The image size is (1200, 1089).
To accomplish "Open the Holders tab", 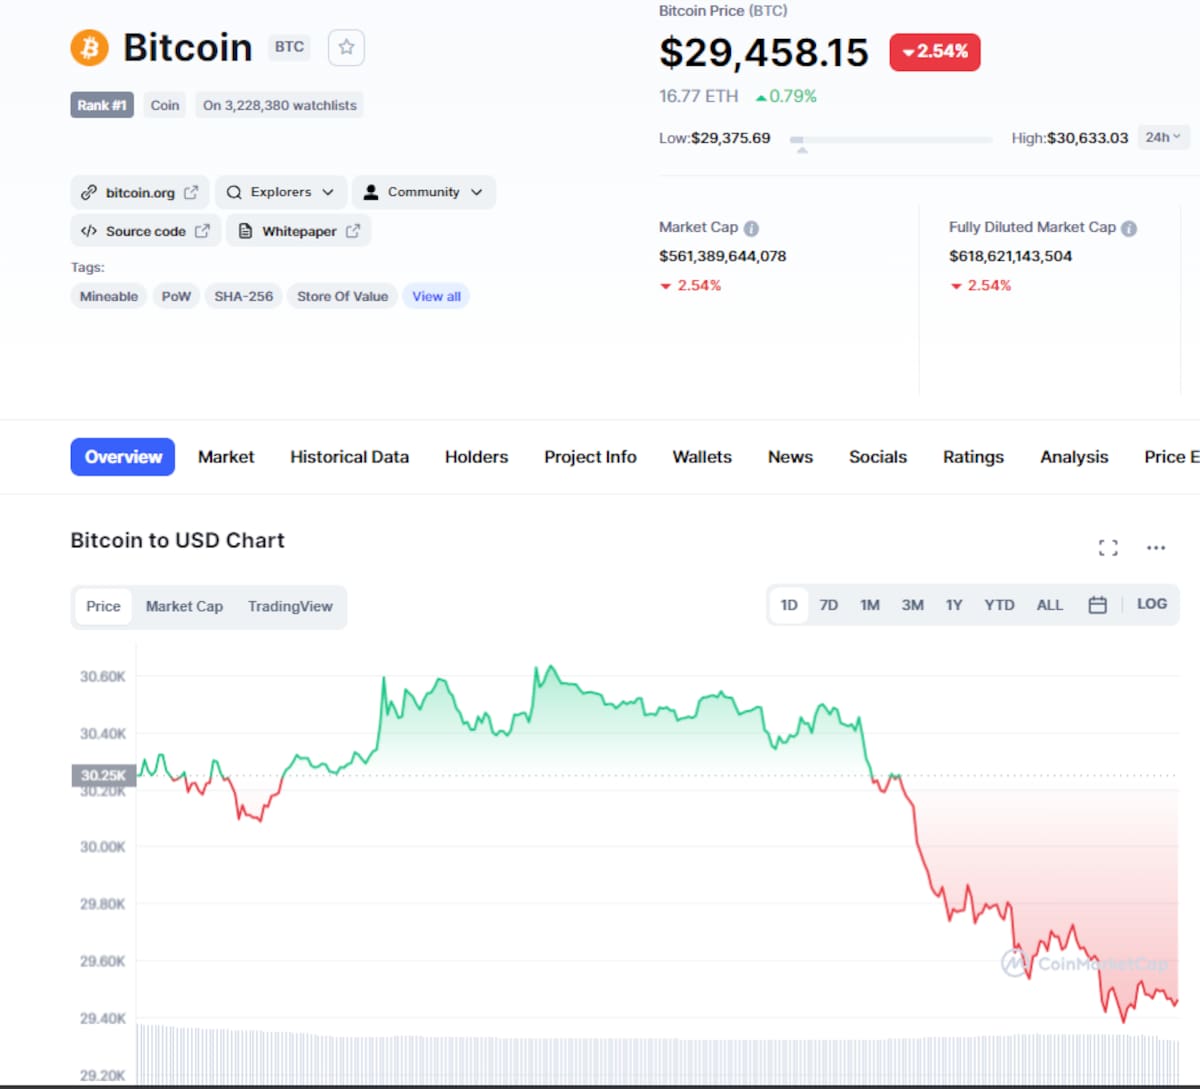I will click(476, 457).
